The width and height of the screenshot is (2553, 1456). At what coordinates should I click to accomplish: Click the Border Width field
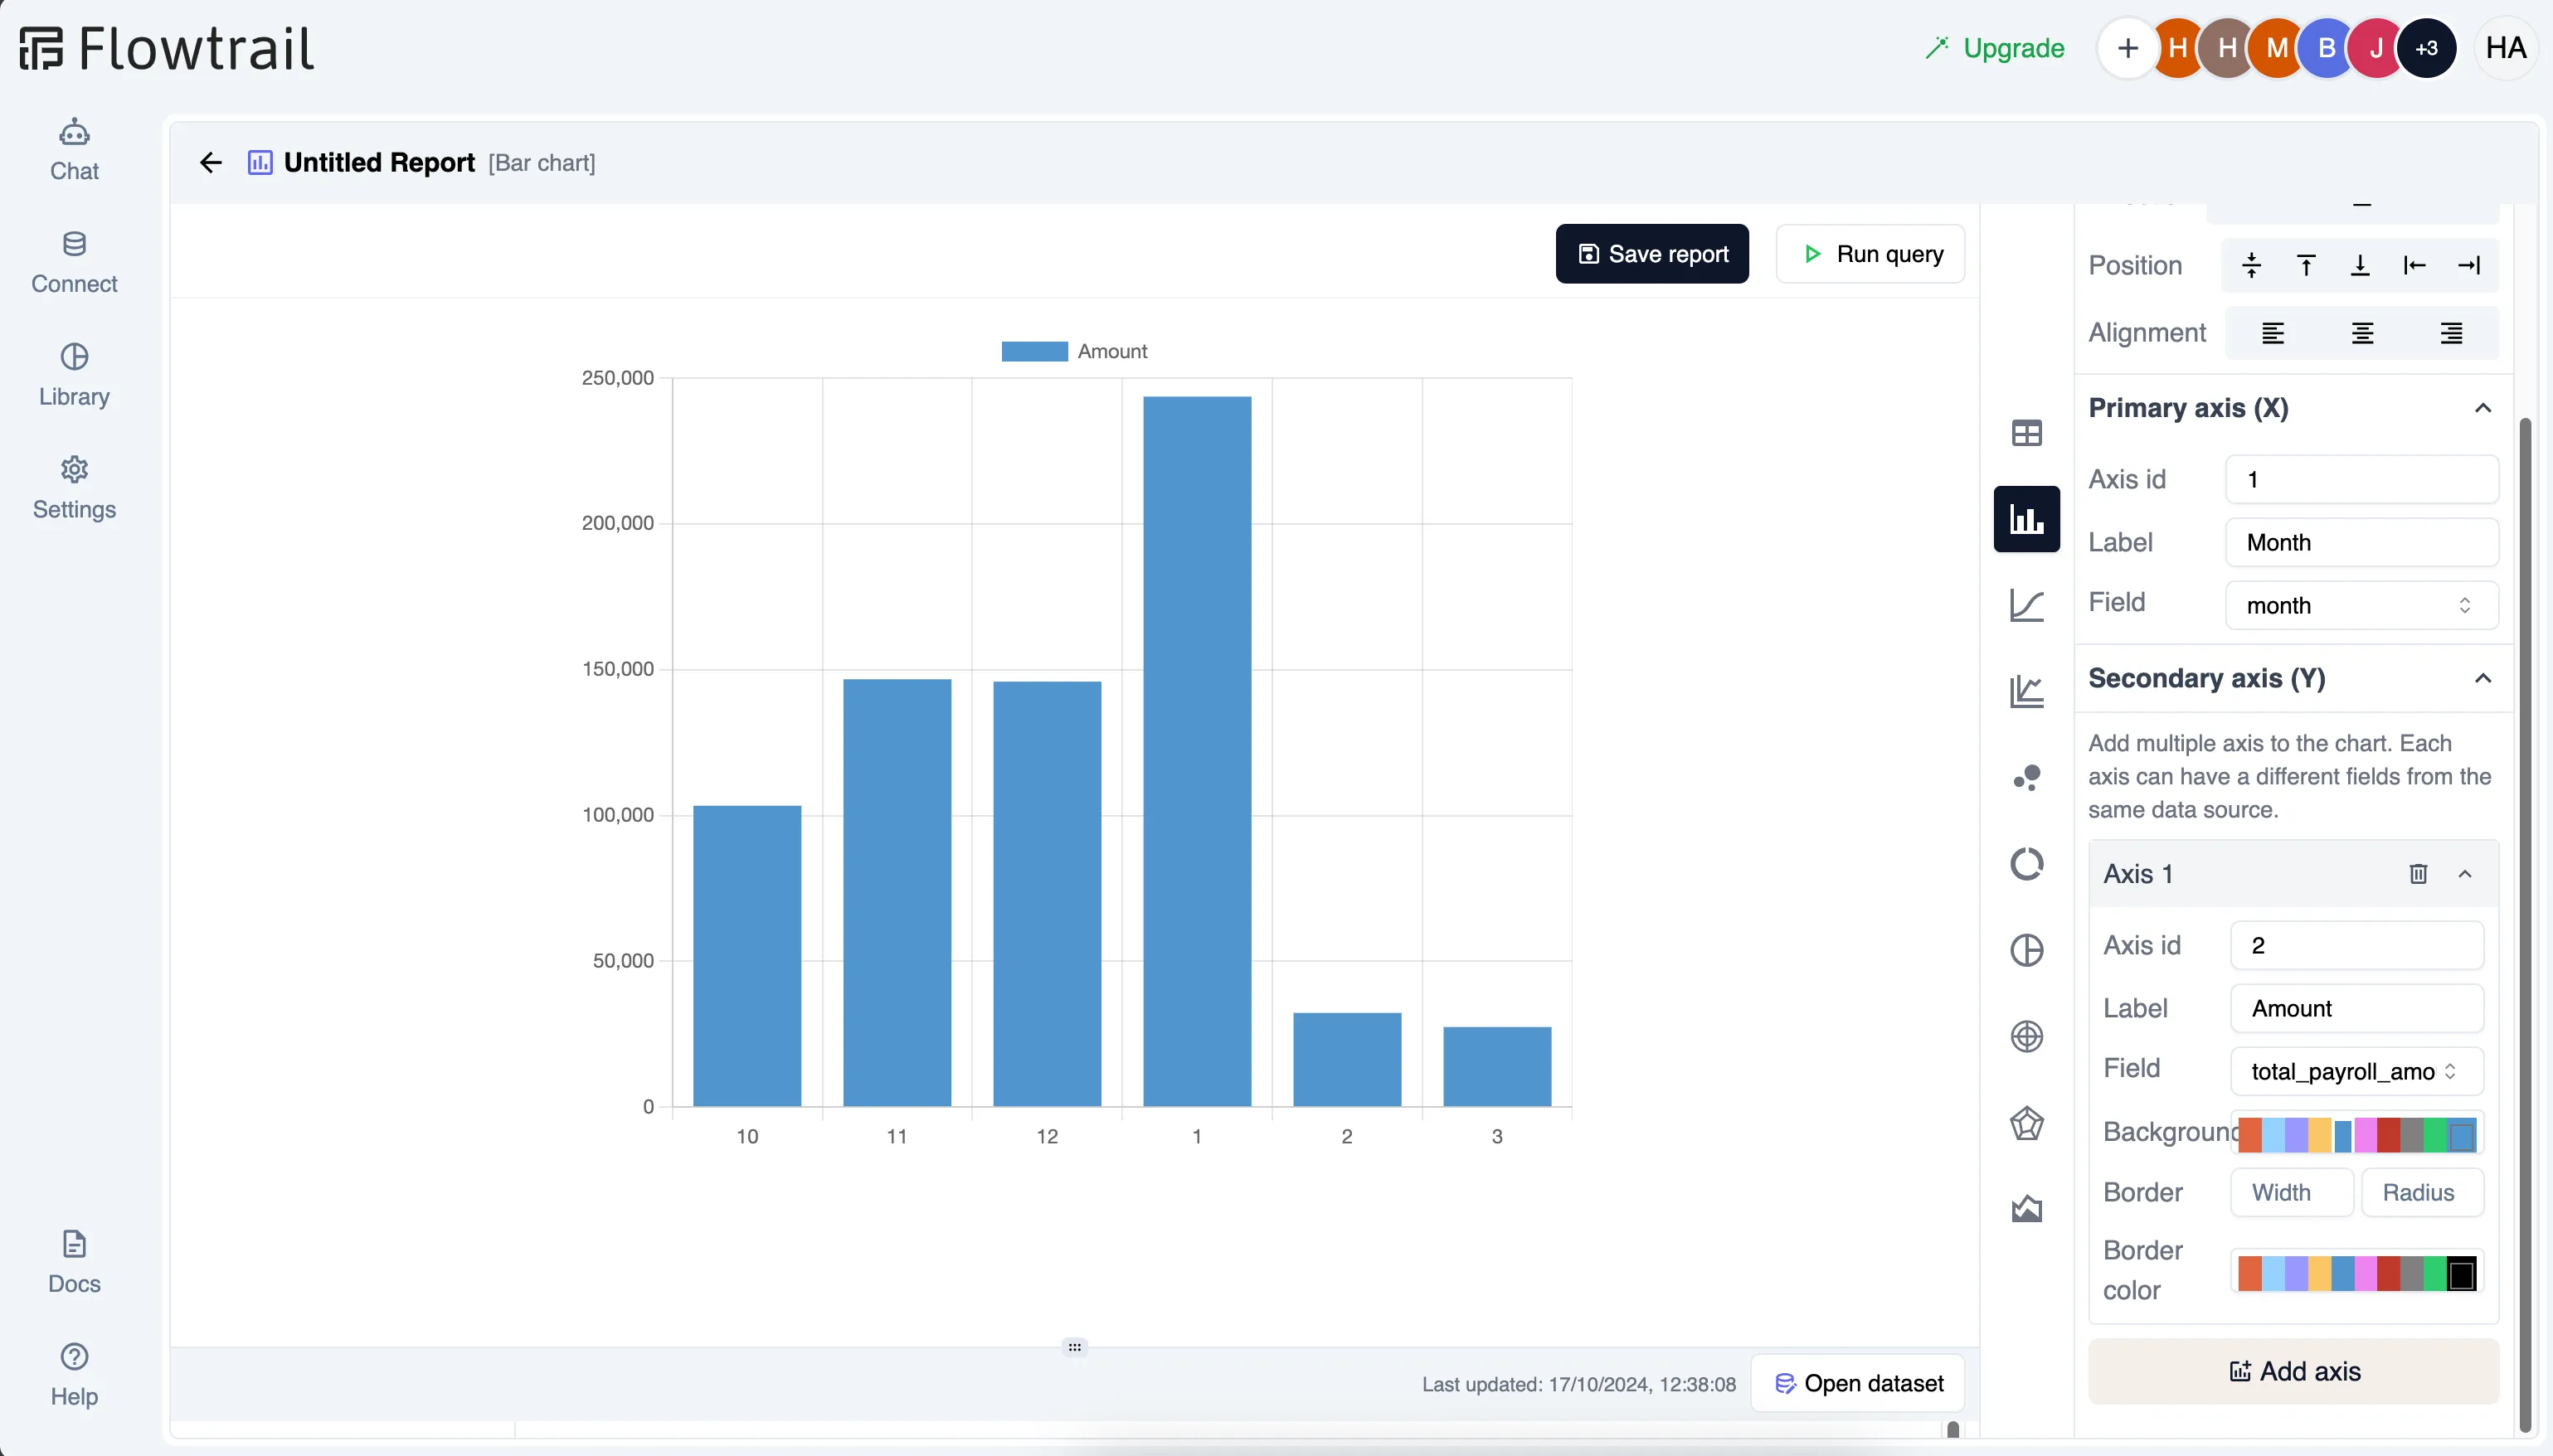point(2291,1192)
